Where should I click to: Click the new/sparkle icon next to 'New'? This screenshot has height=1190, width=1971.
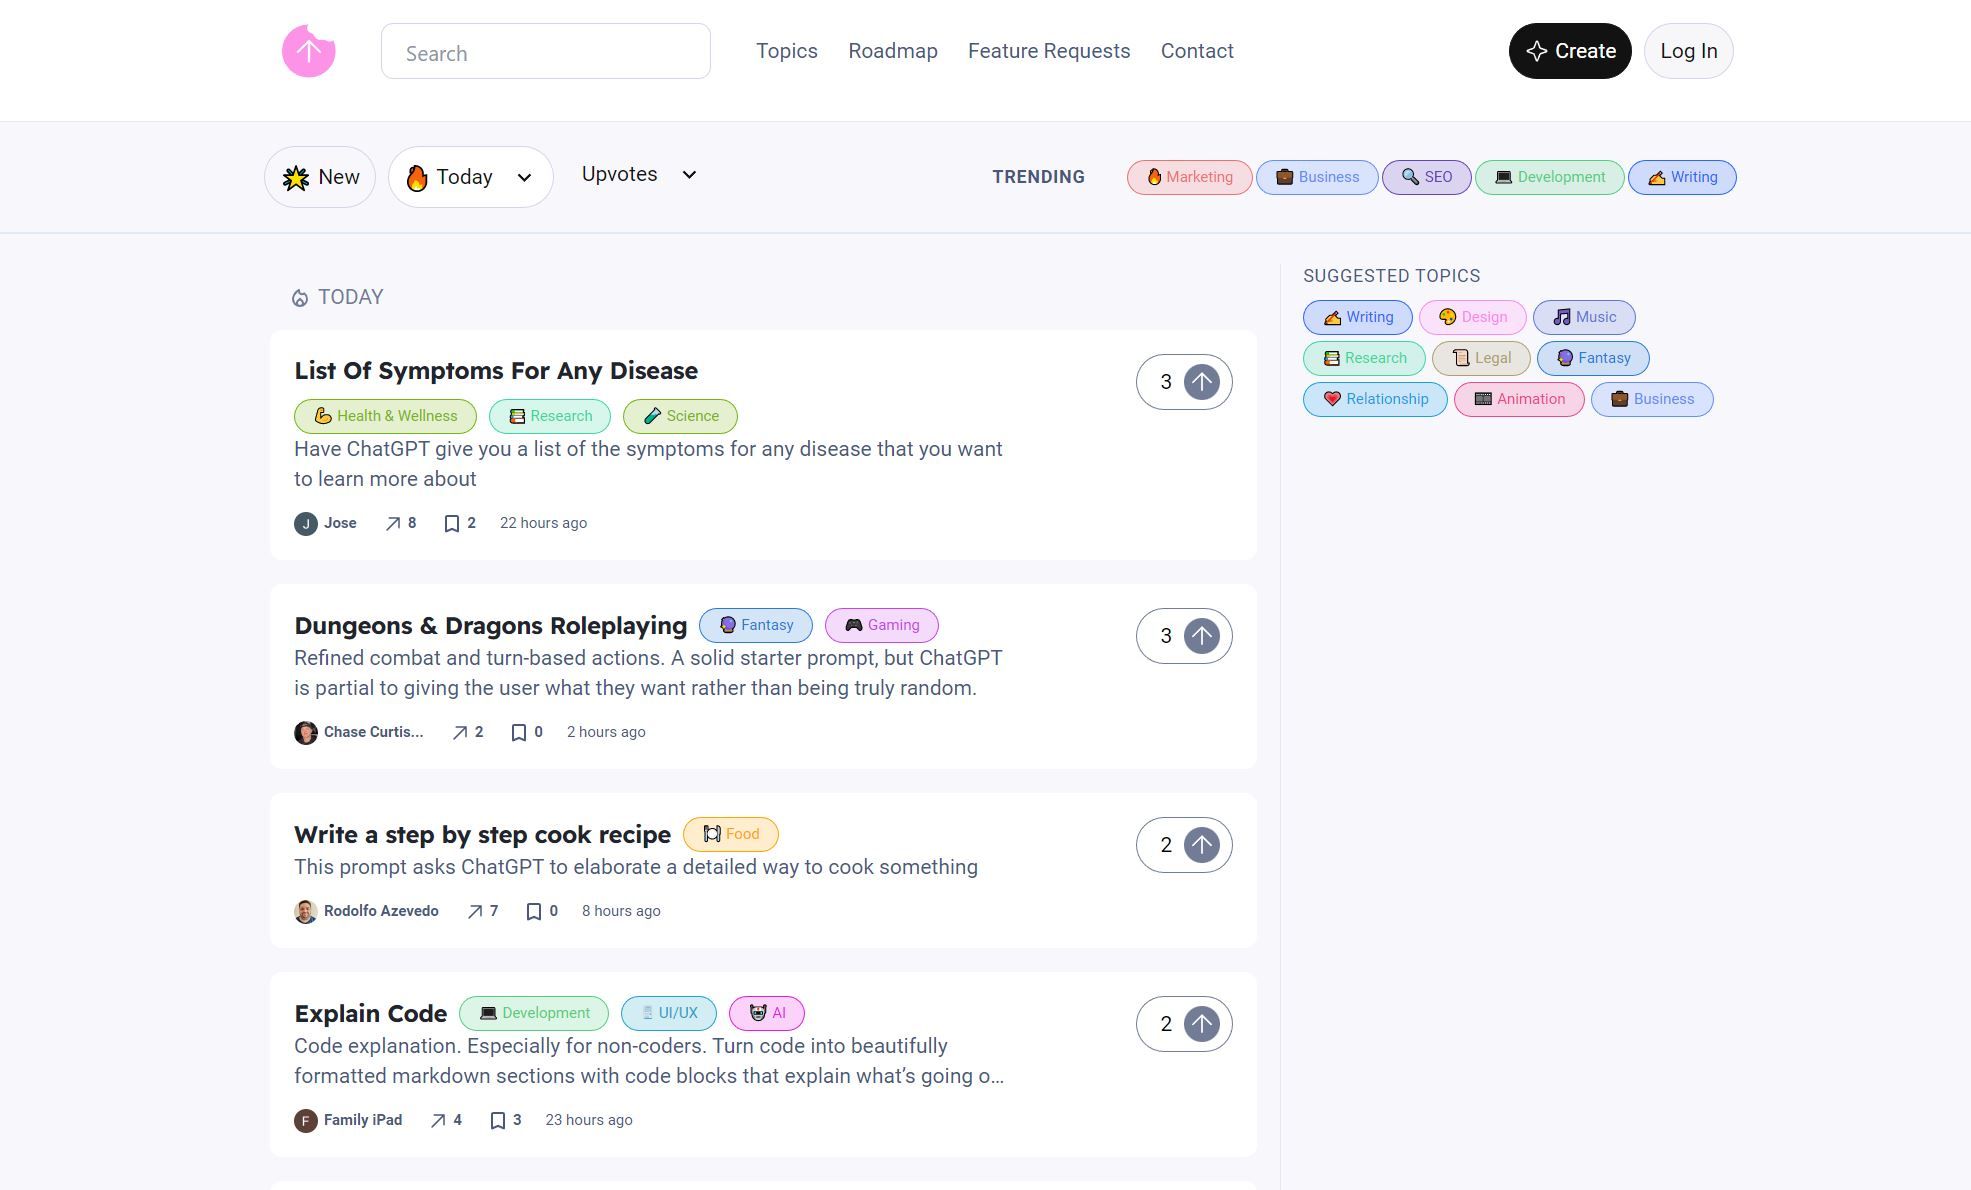tap(297, 177)
